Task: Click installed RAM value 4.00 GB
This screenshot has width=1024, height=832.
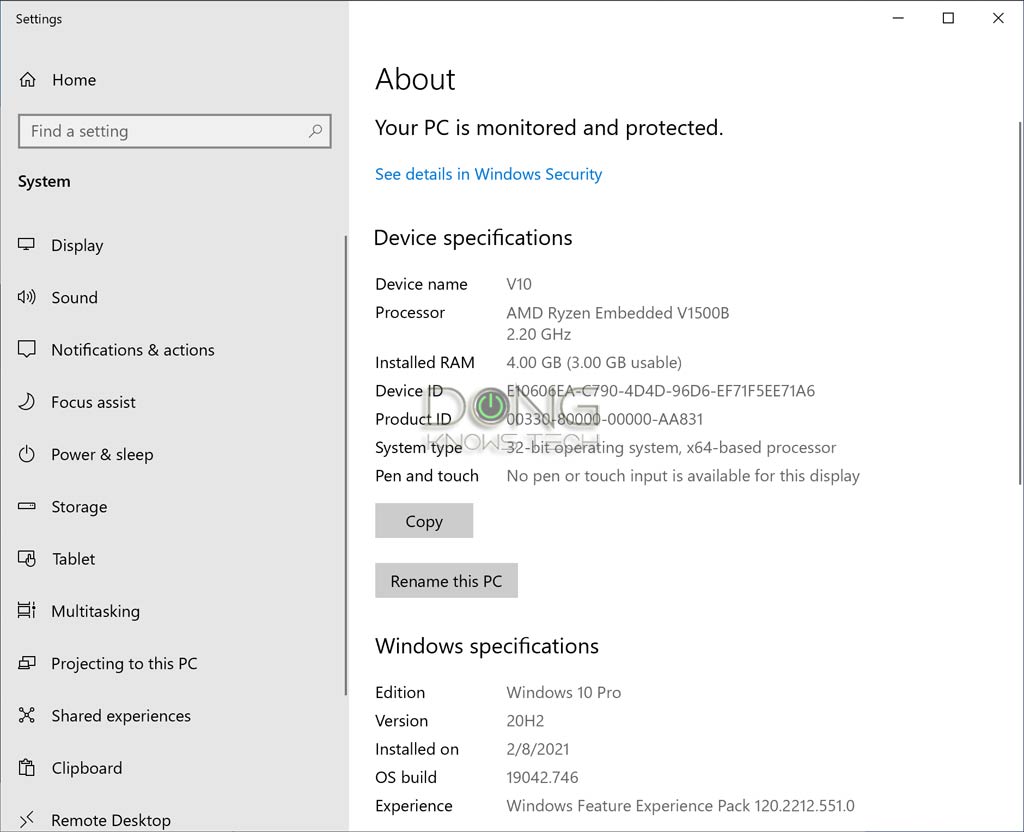Action: (x=594, y=362)
